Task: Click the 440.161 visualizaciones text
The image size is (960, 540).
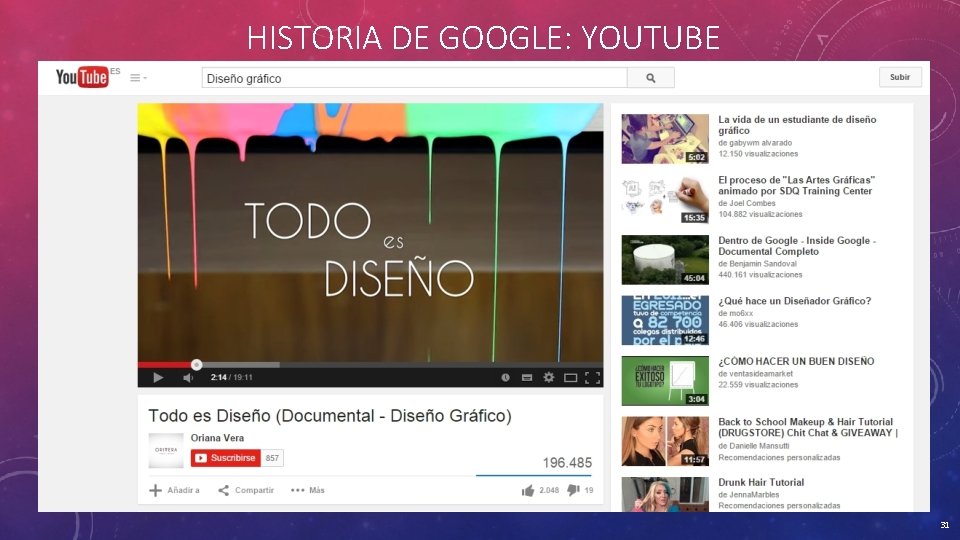Action: tap(760, 275)
